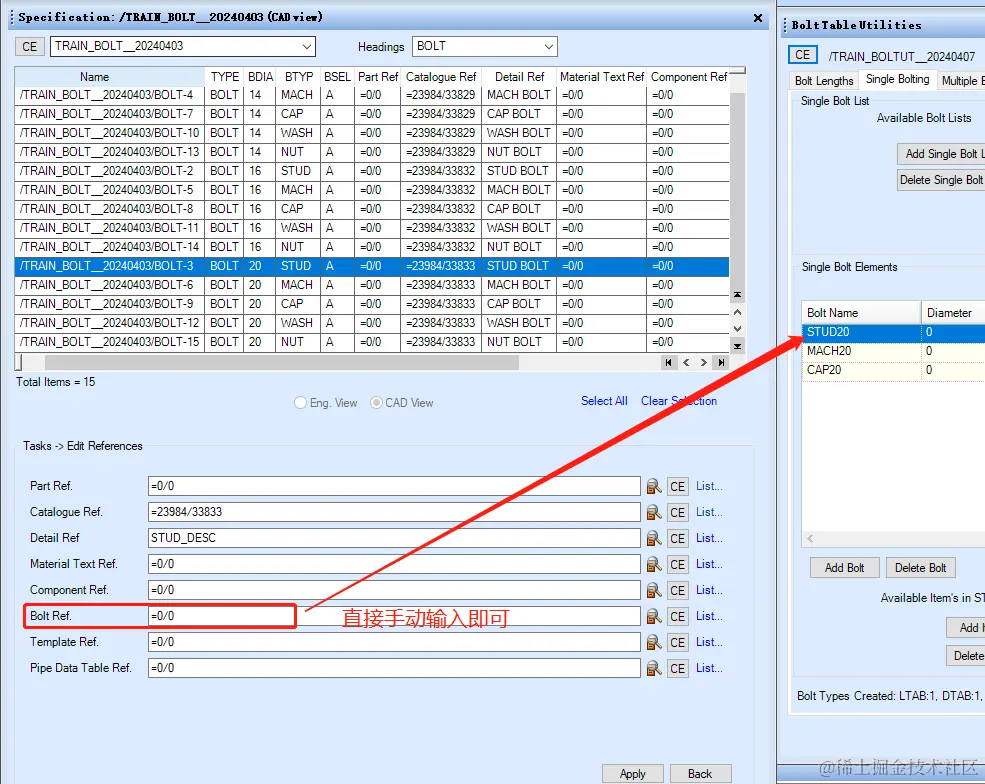
Task: Click scroll-right arrow icon under the table
Action: (x=704, y=362)
